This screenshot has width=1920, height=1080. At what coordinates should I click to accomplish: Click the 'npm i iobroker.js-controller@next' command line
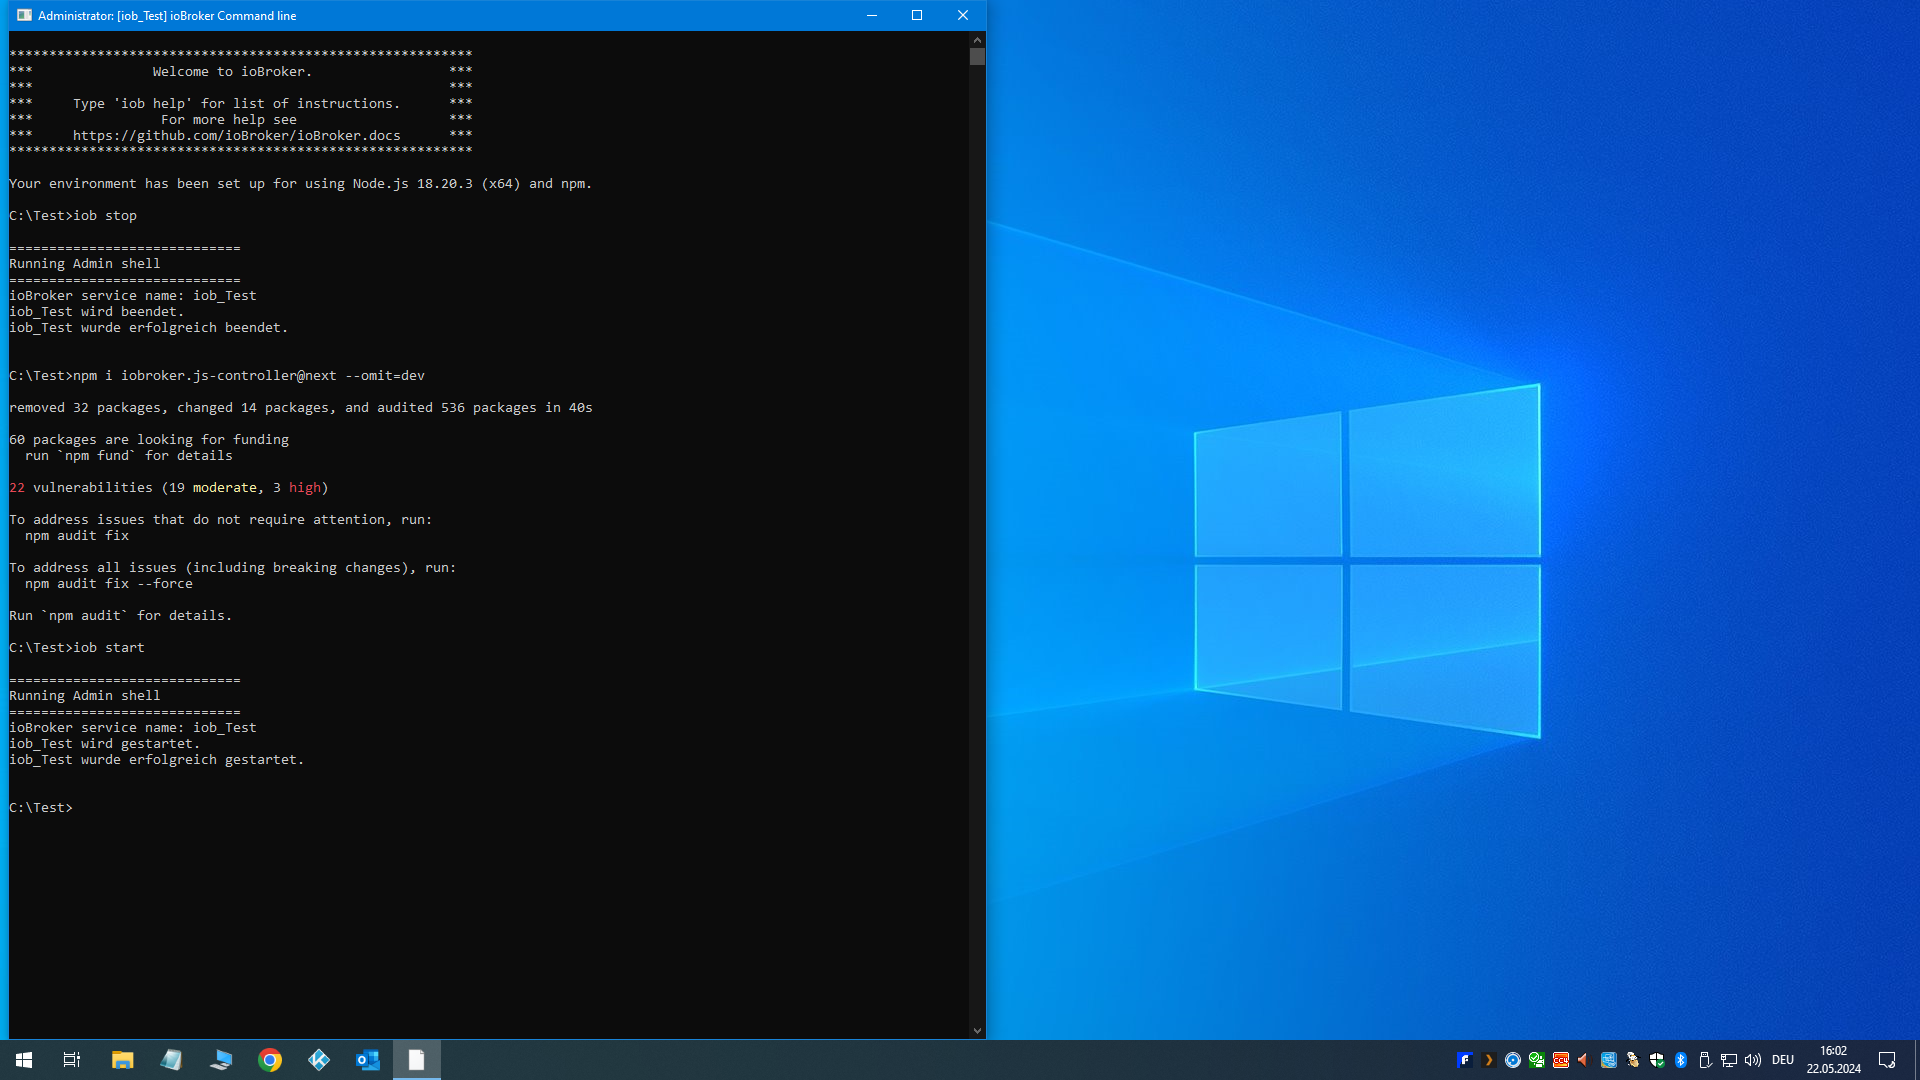coord(217,375)
